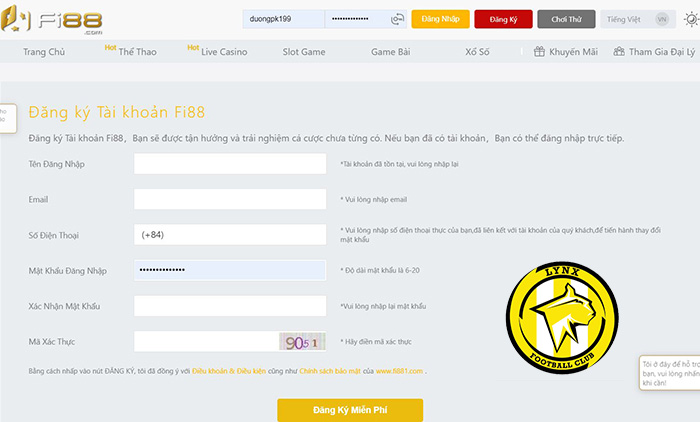
Task: Open the Điều khoản & Điều kiện link
Action: [229, 371]
